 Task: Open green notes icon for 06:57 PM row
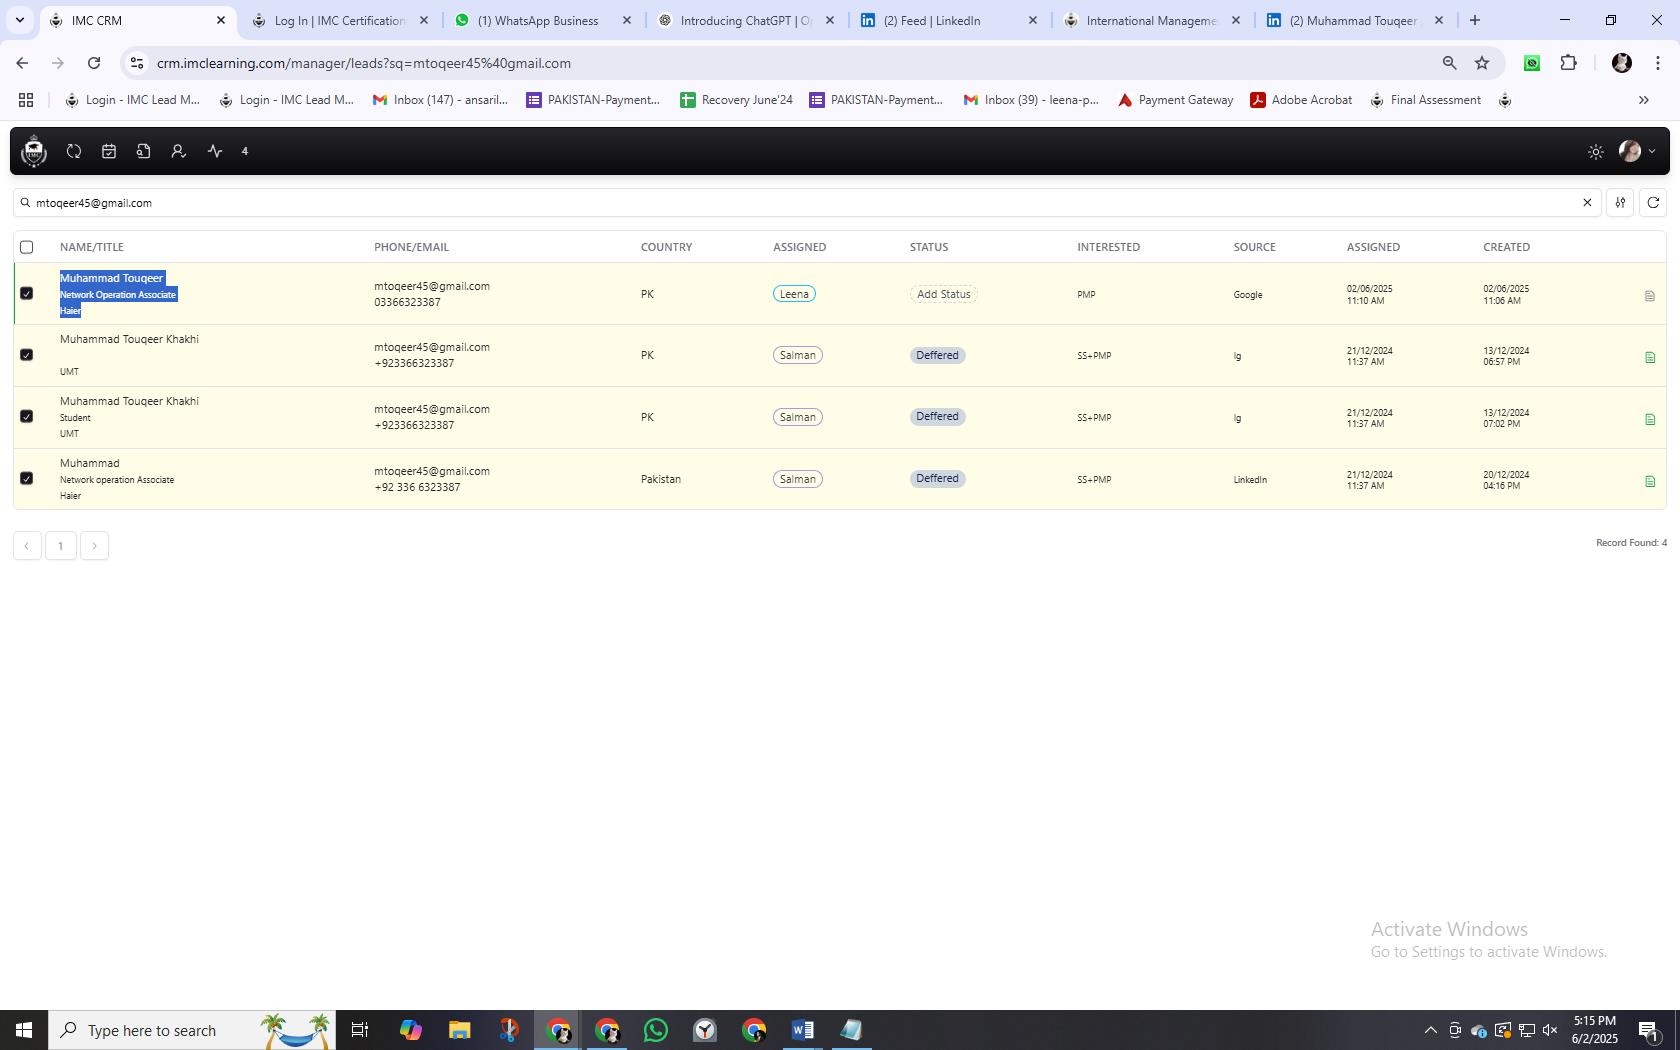tap(1650, 357)
